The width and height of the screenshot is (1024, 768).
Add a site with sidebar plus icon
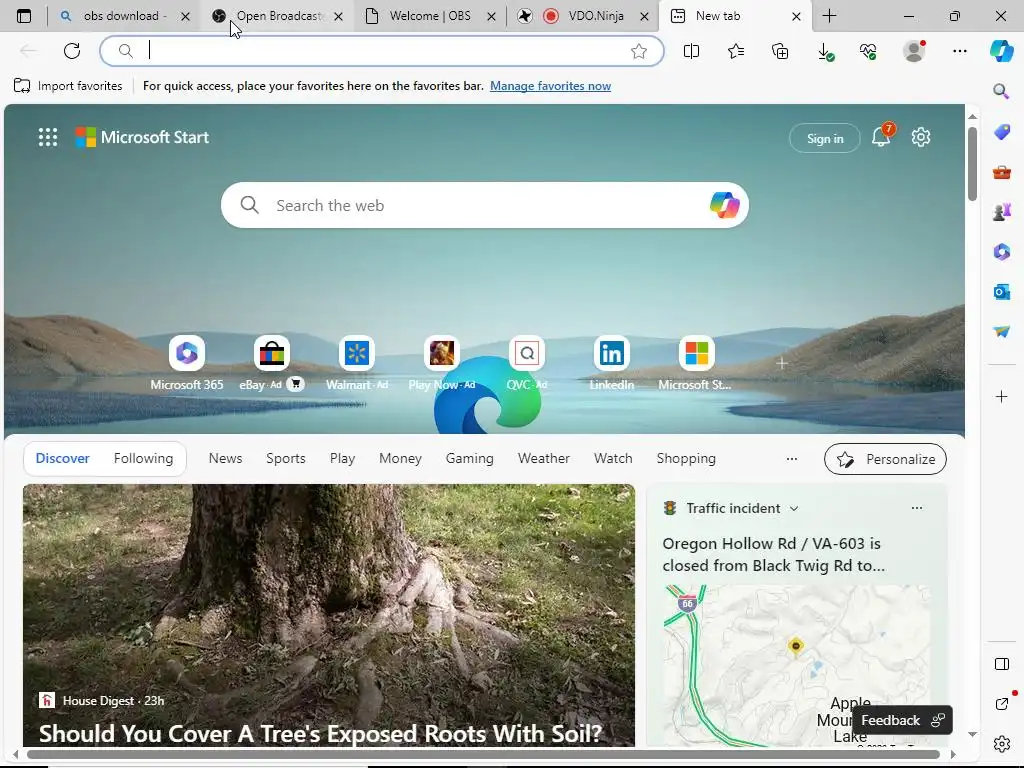pyautogui.click(x=1001, y=396)
